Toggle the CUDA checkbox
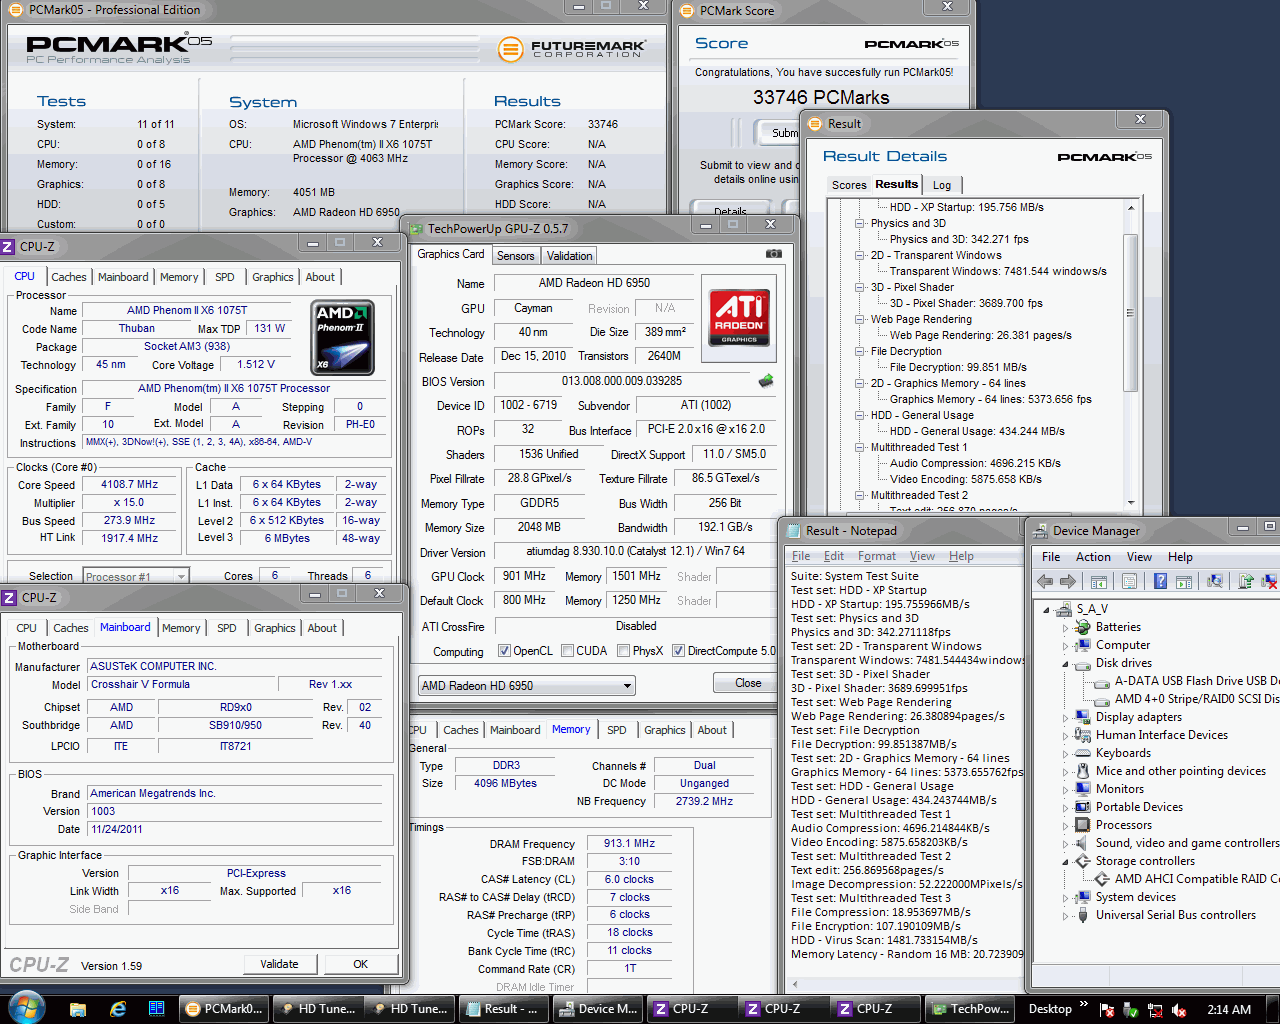 568,651
